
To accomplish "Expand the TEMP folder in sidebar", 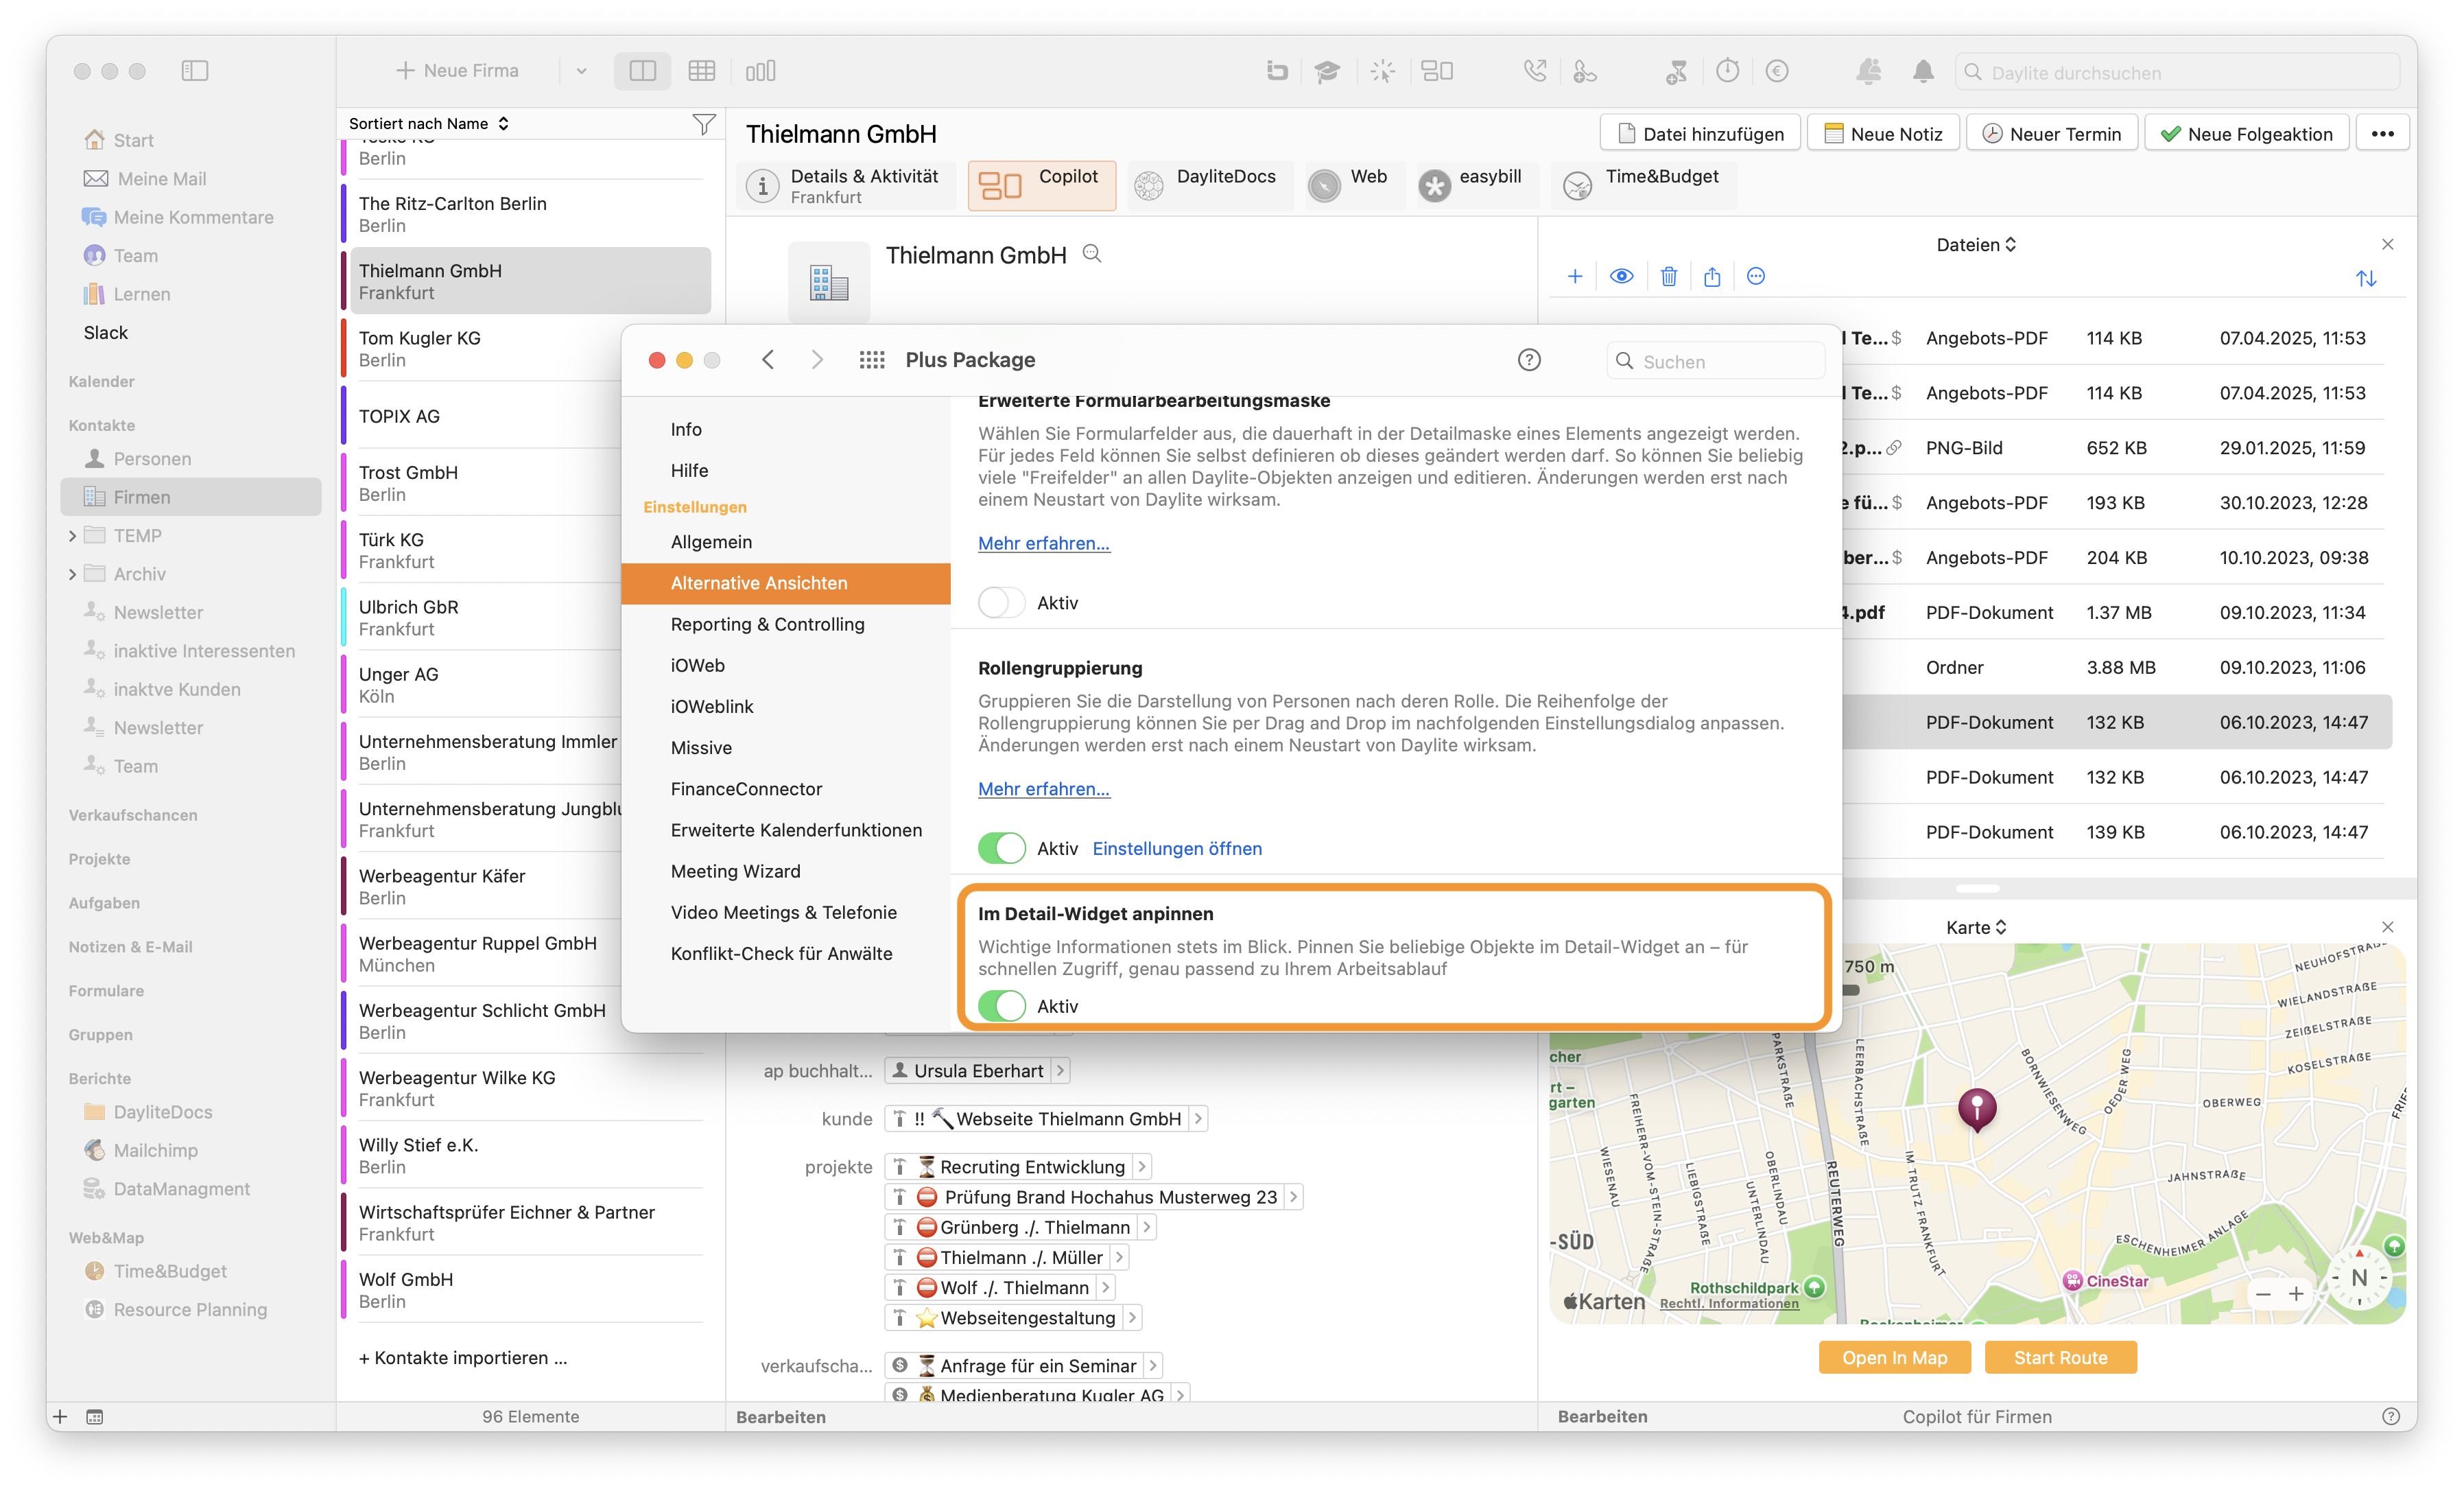I will 72,536.
